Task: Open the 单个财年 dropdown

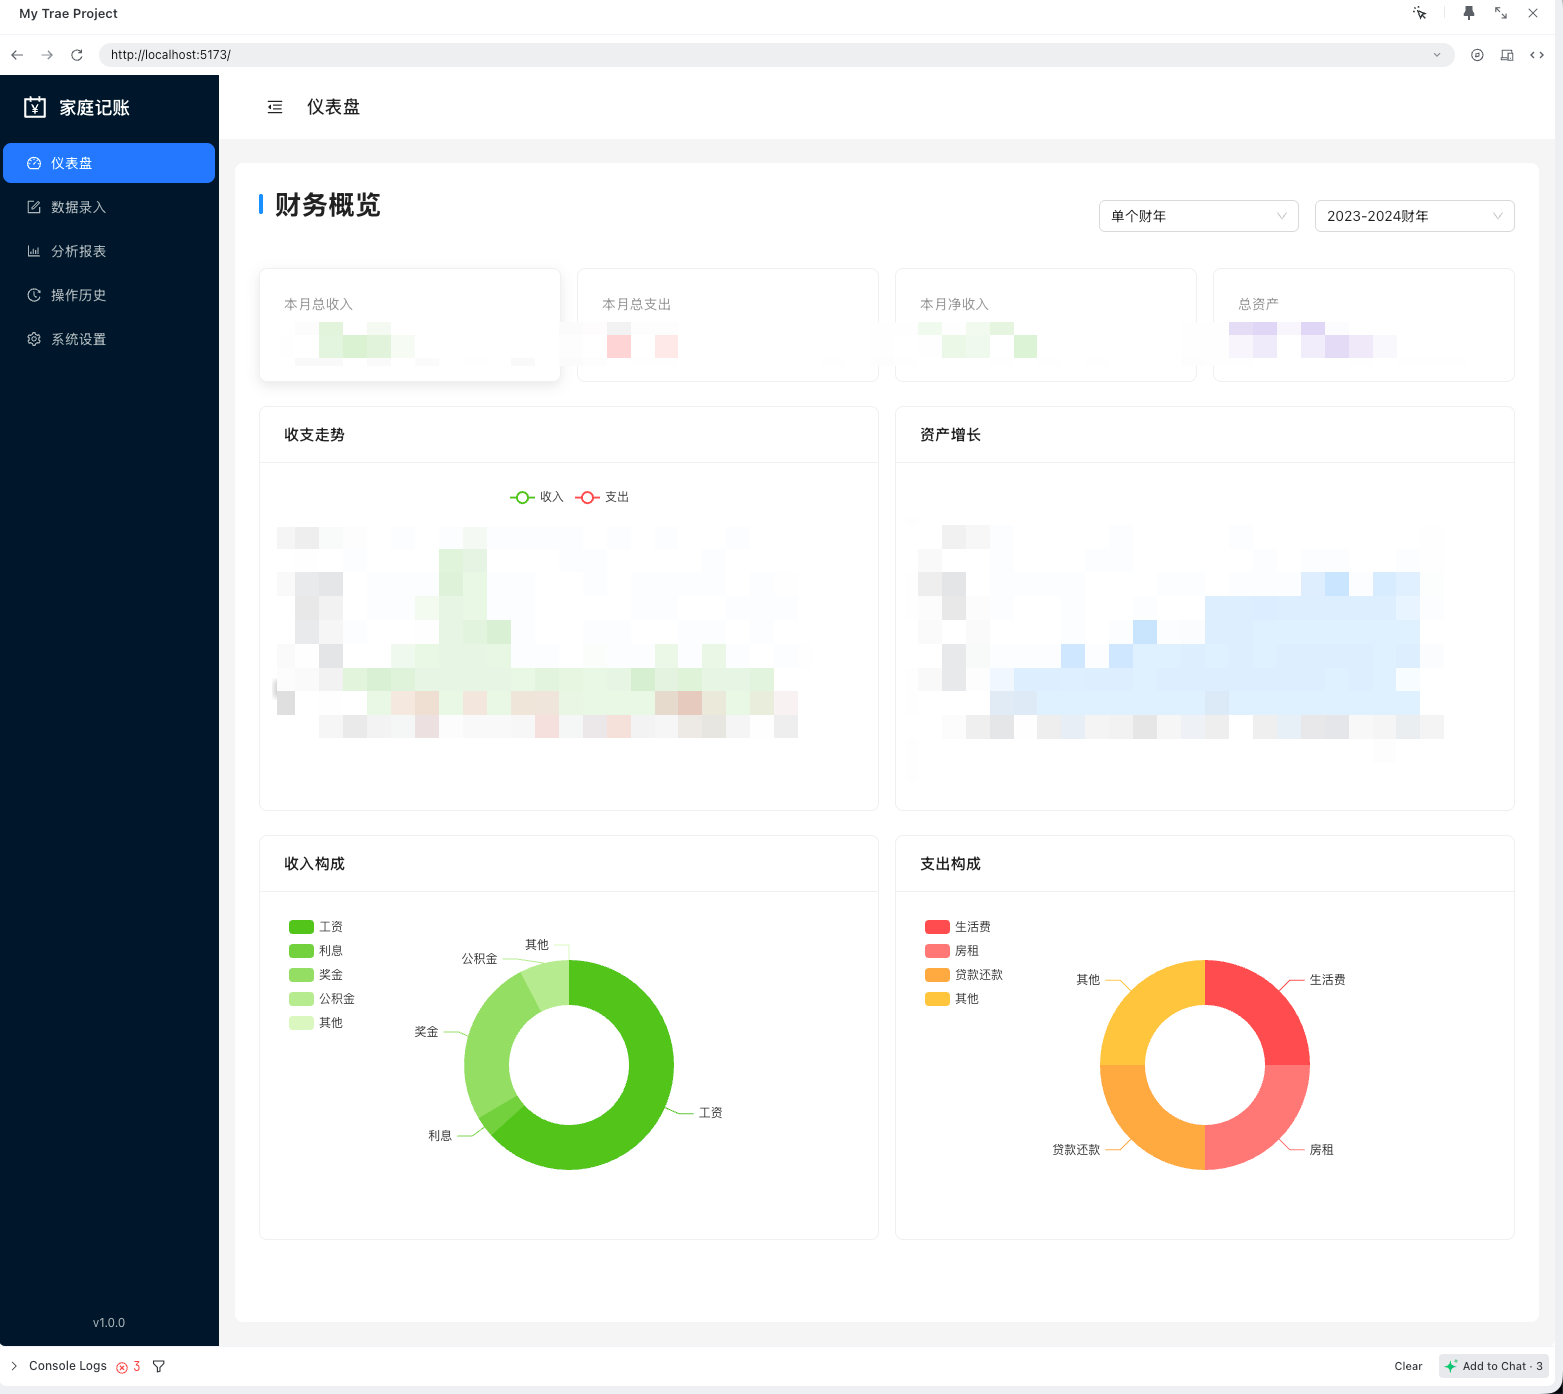Action: 1198,216
